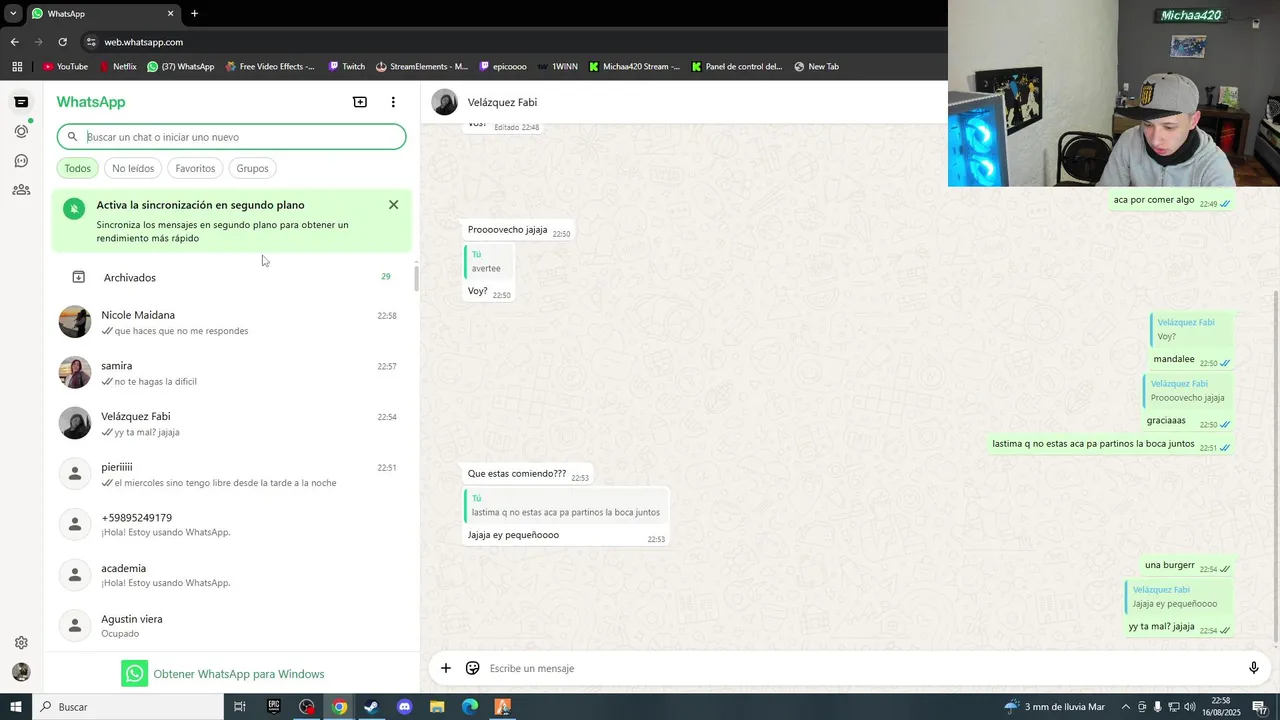The height and width of the screenshot is (720, 1280).
Task: Open the attach plus button
Action: 446,668
